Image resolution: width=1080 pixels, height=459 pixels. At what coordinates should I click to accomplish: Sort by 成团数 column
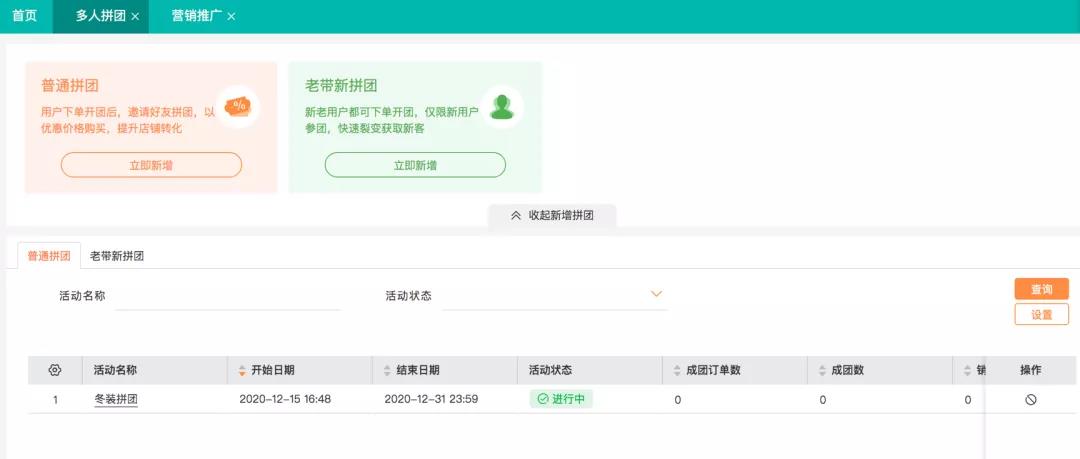click(x=822, y=370)
